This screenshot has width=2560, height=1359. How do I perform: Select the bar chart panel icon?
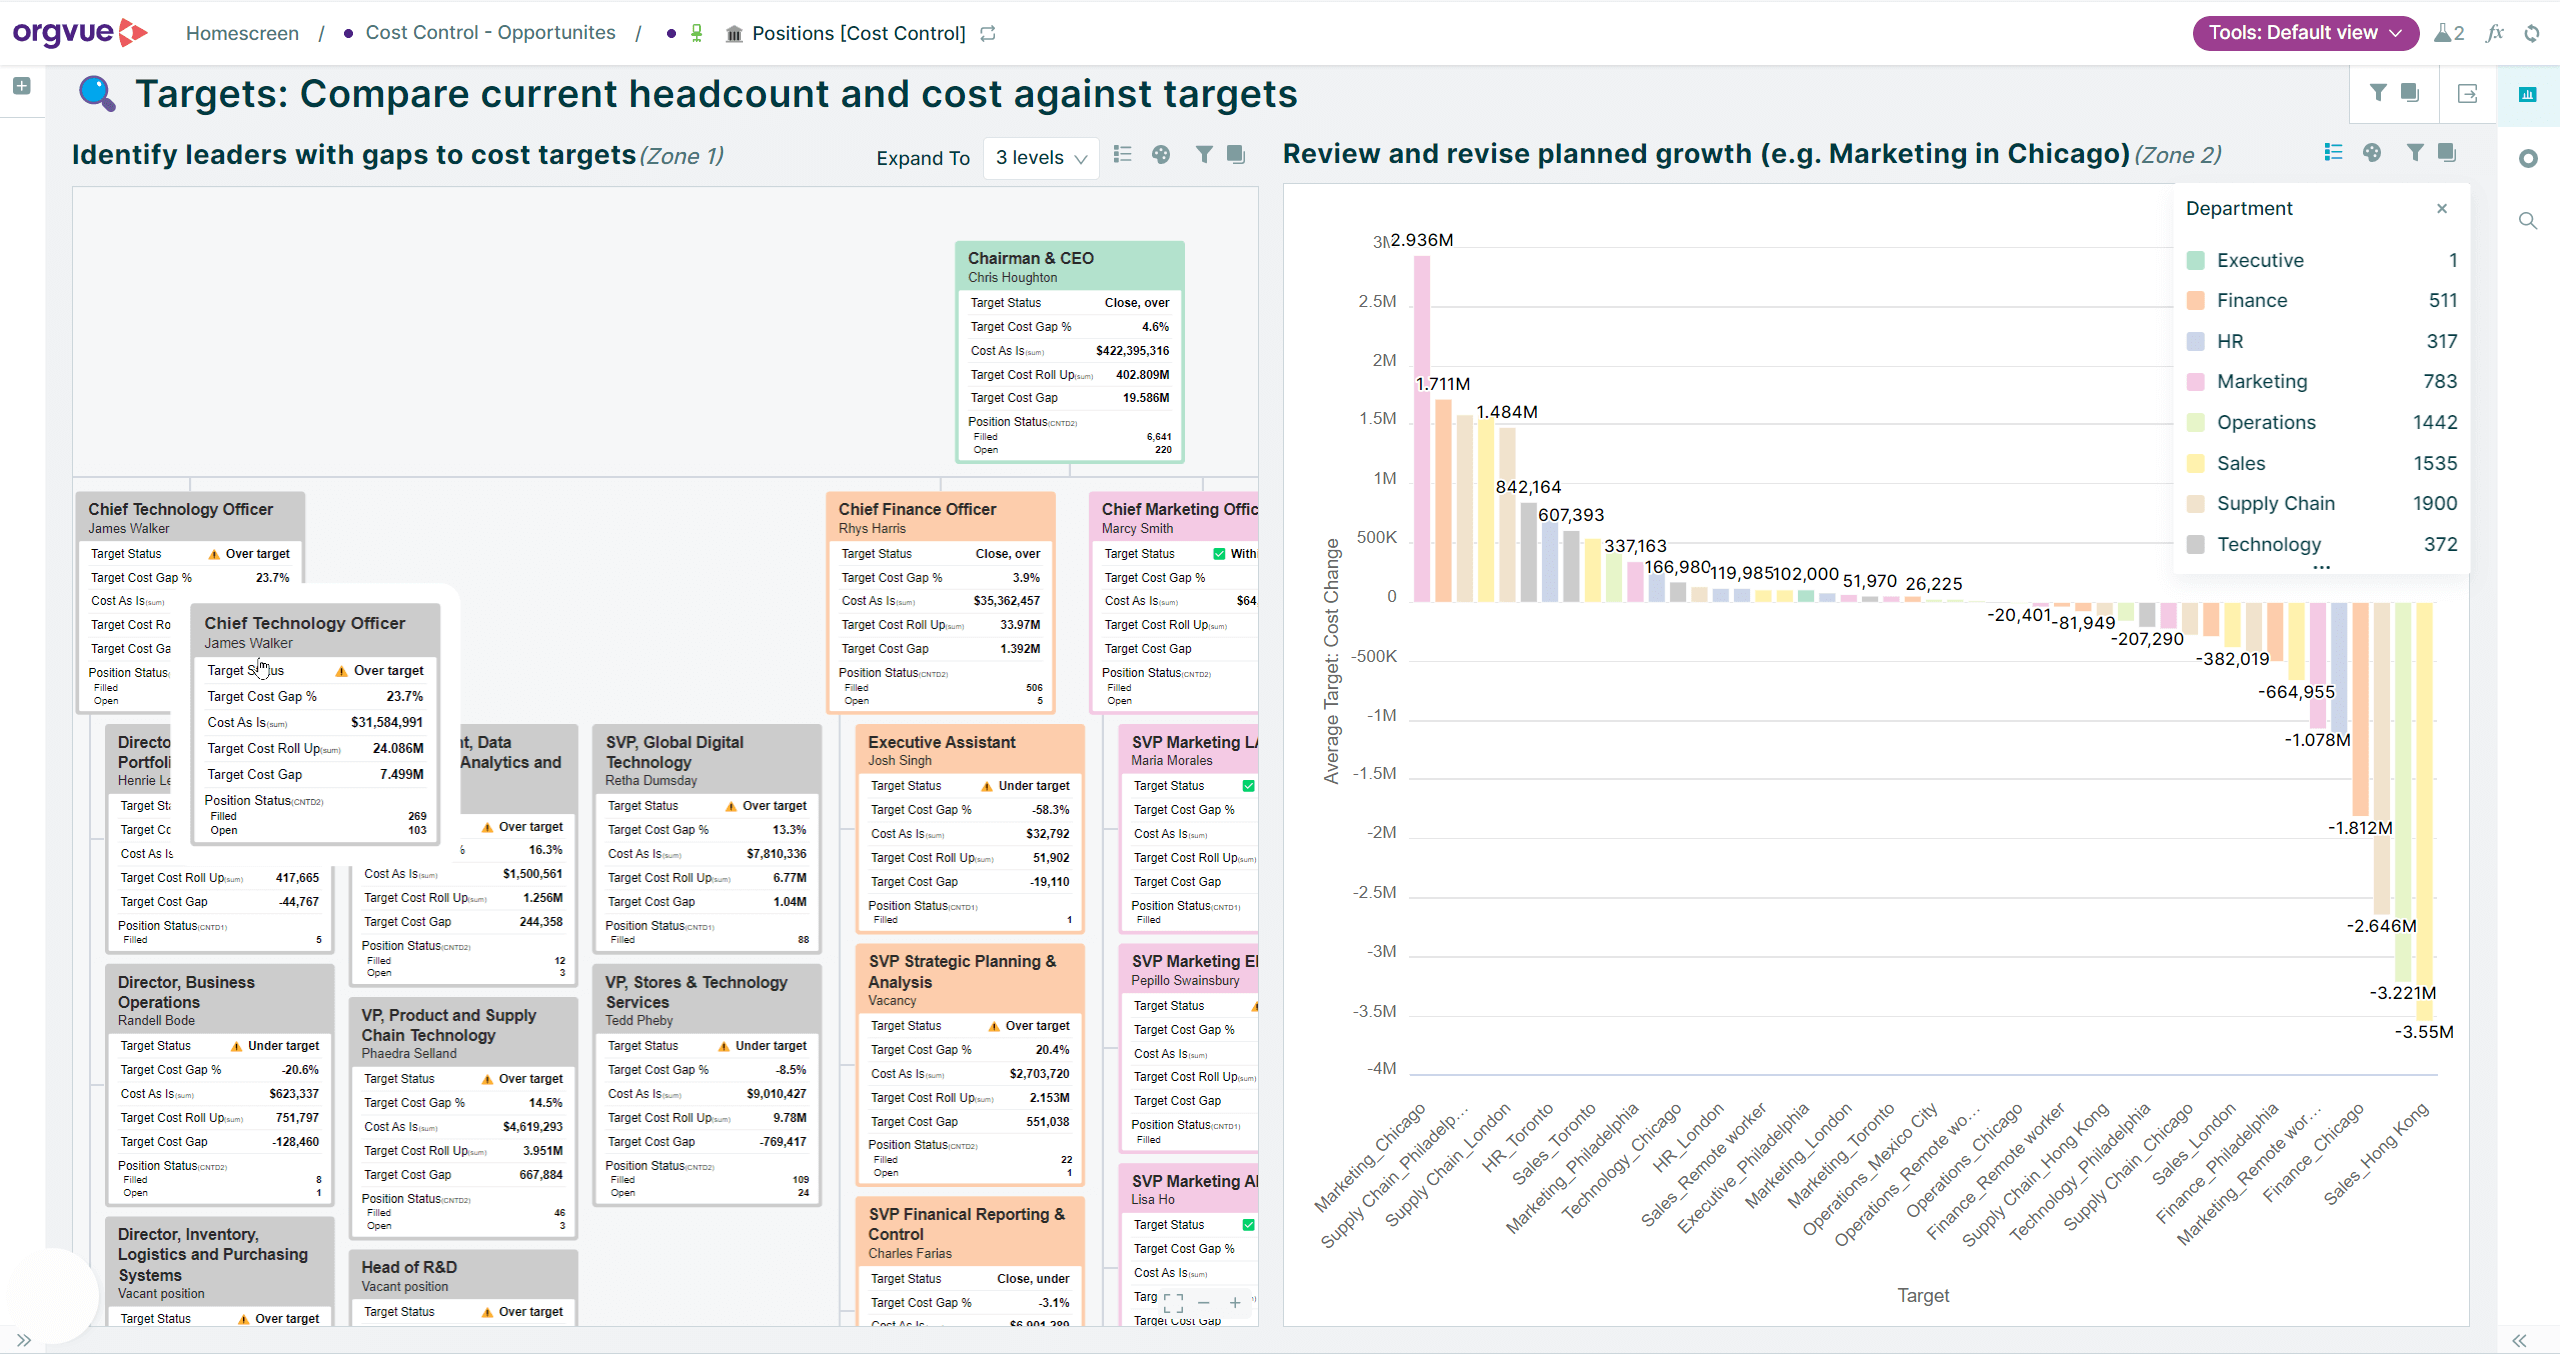pyautogui.click(x=2527, y=94)
